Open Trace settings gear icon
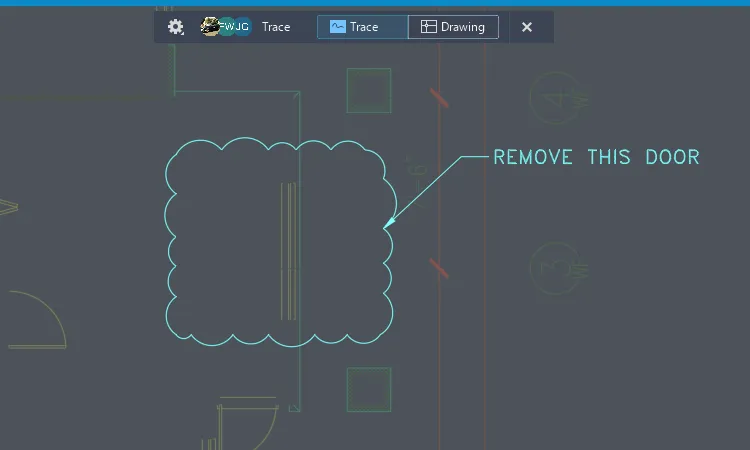Image resolution: width=750 pixels, height=450 pixels. (175, 27)
